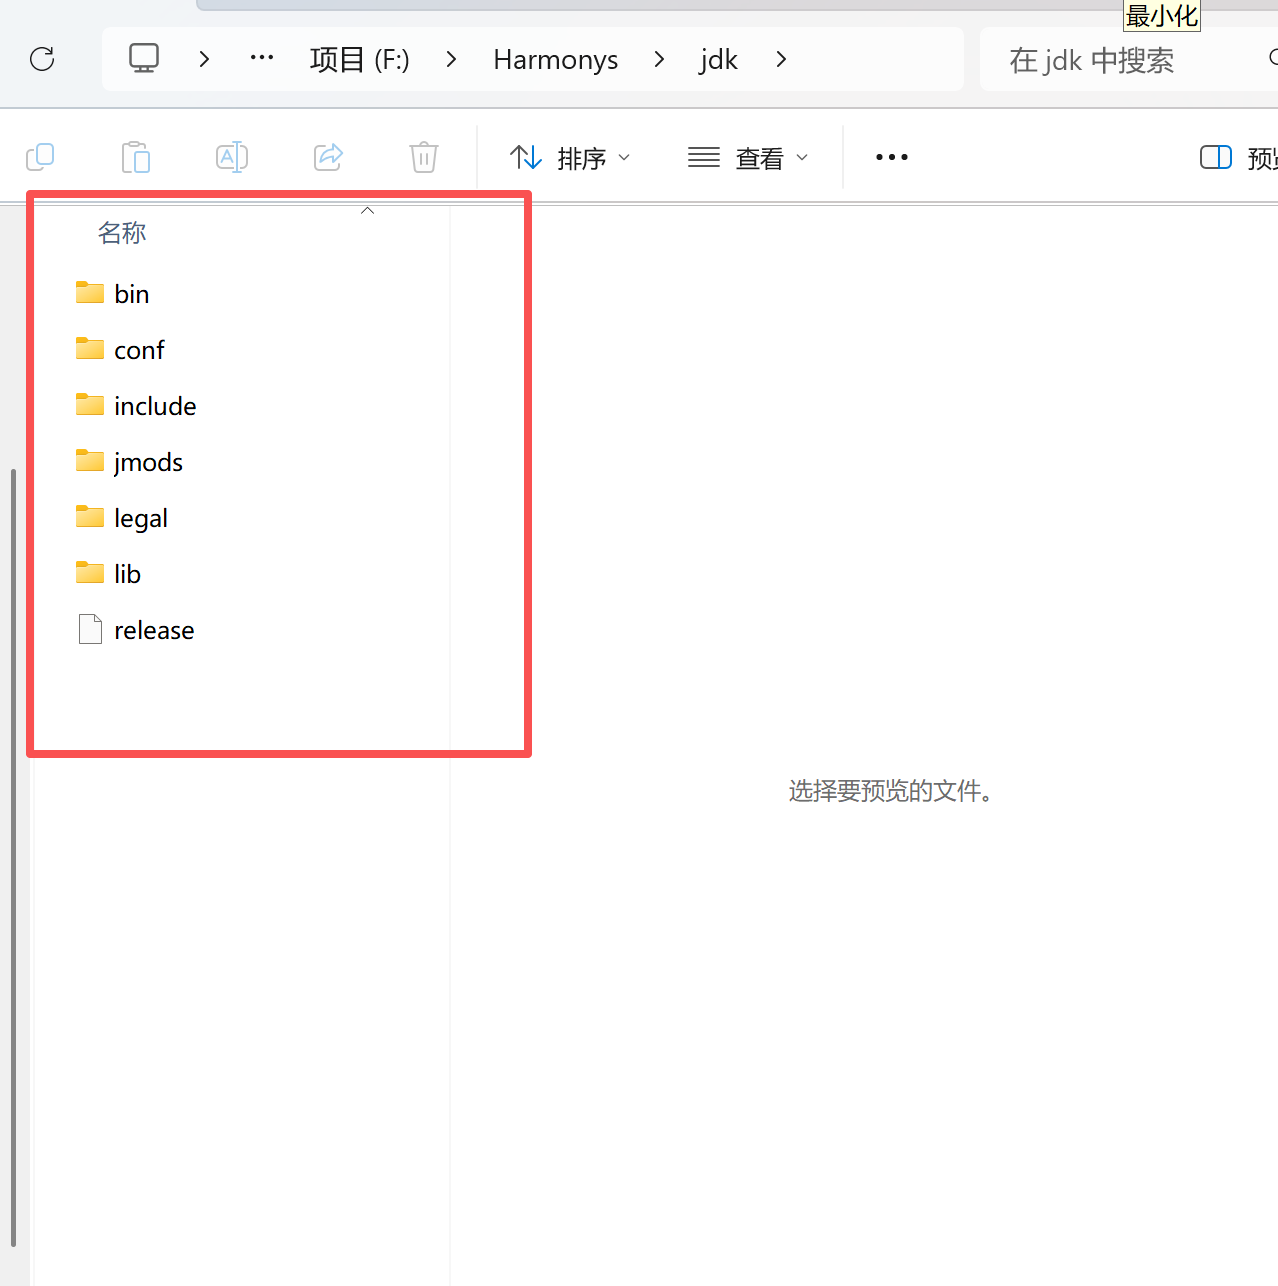Click the release file item
Viewport: 1278px width, 1286px height.
tap(153, 630)
